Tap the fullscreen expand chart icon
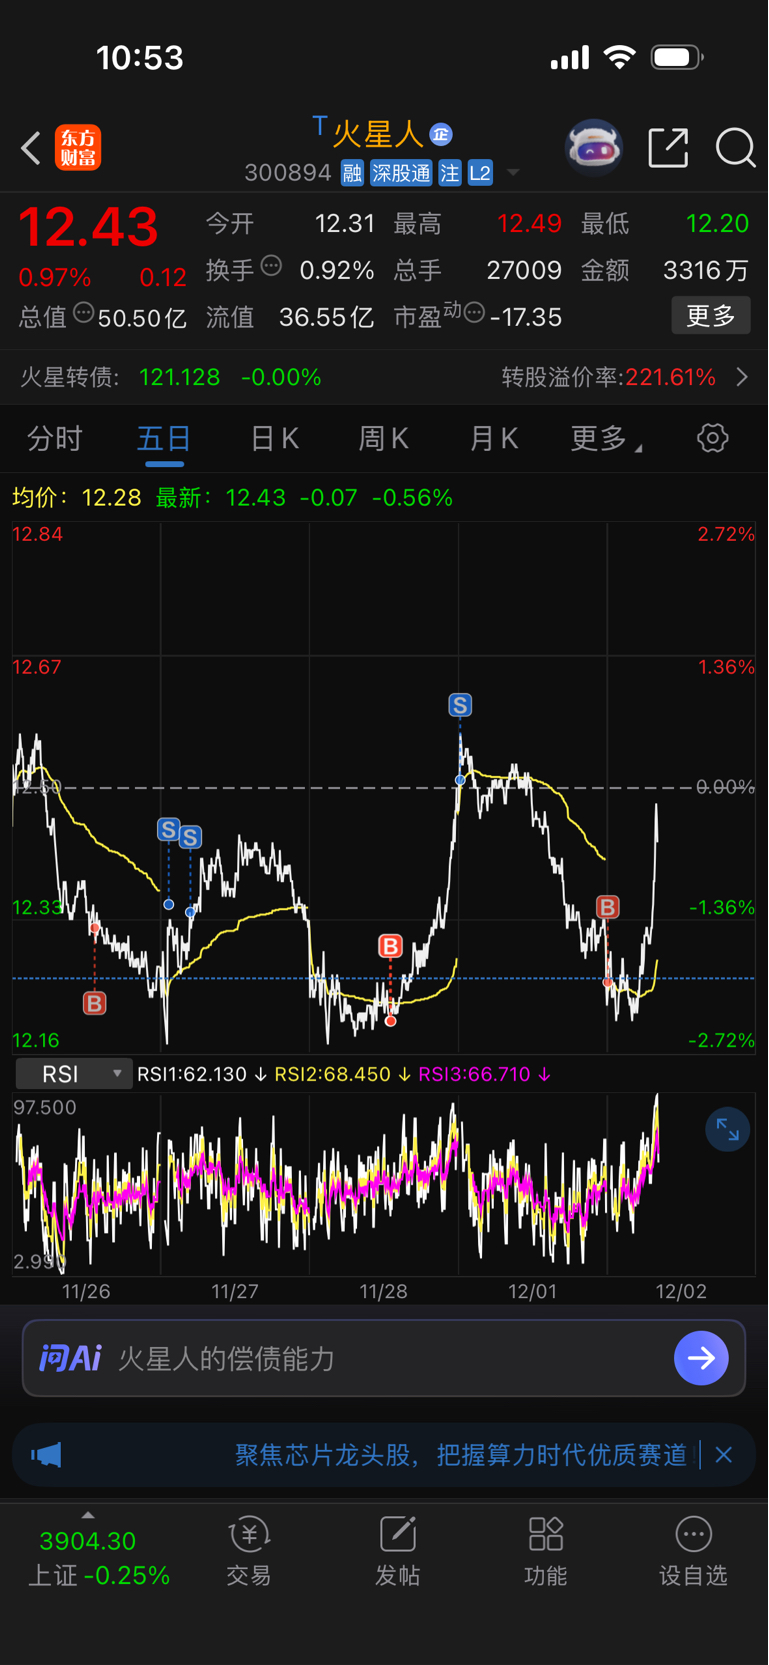Viewport: 769px width, 1665px height. [727, 1130]
